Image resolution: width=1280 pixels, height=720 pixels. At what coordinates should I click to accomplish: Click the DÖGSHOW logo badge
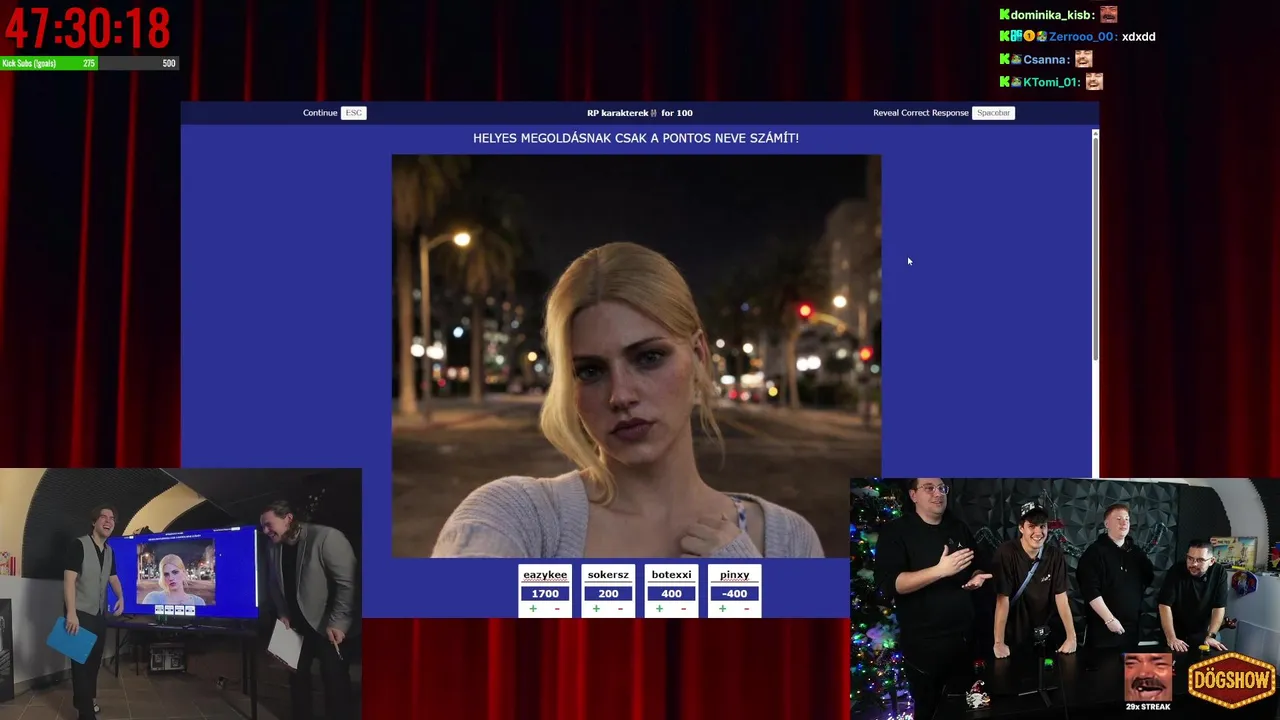(1232, 681)
